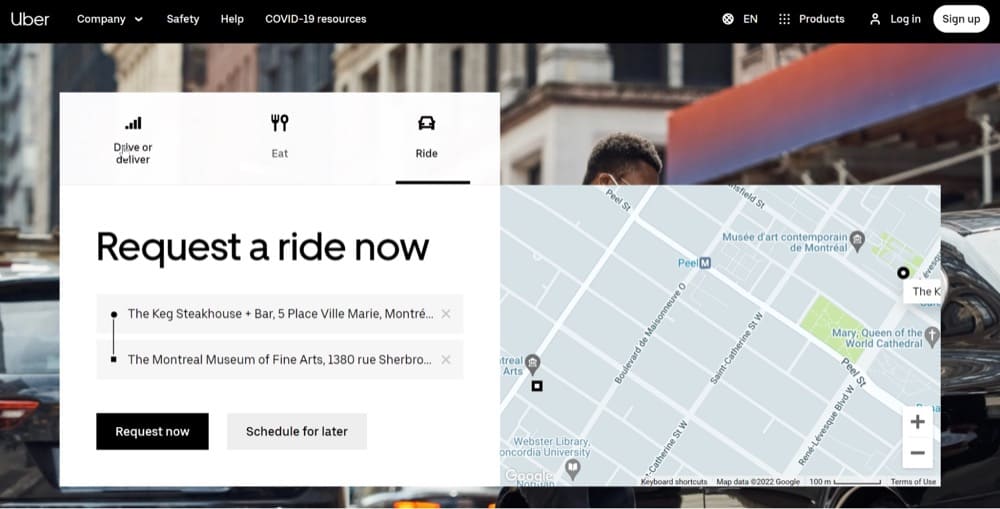Edit pickup location The Keg Steakhouse field
The height and width of the screenshot is (509, 1000).
click(x=280, y=314)
